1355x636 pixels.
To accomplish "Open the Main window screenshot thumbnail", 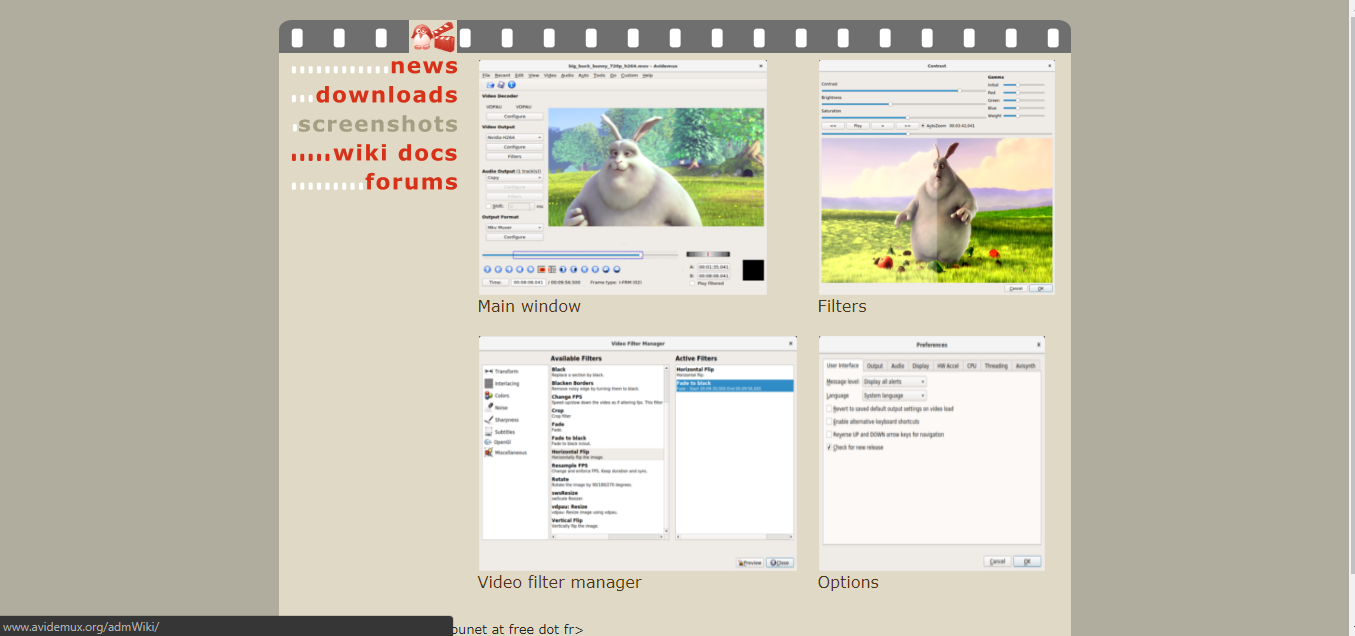I will 622,177.
